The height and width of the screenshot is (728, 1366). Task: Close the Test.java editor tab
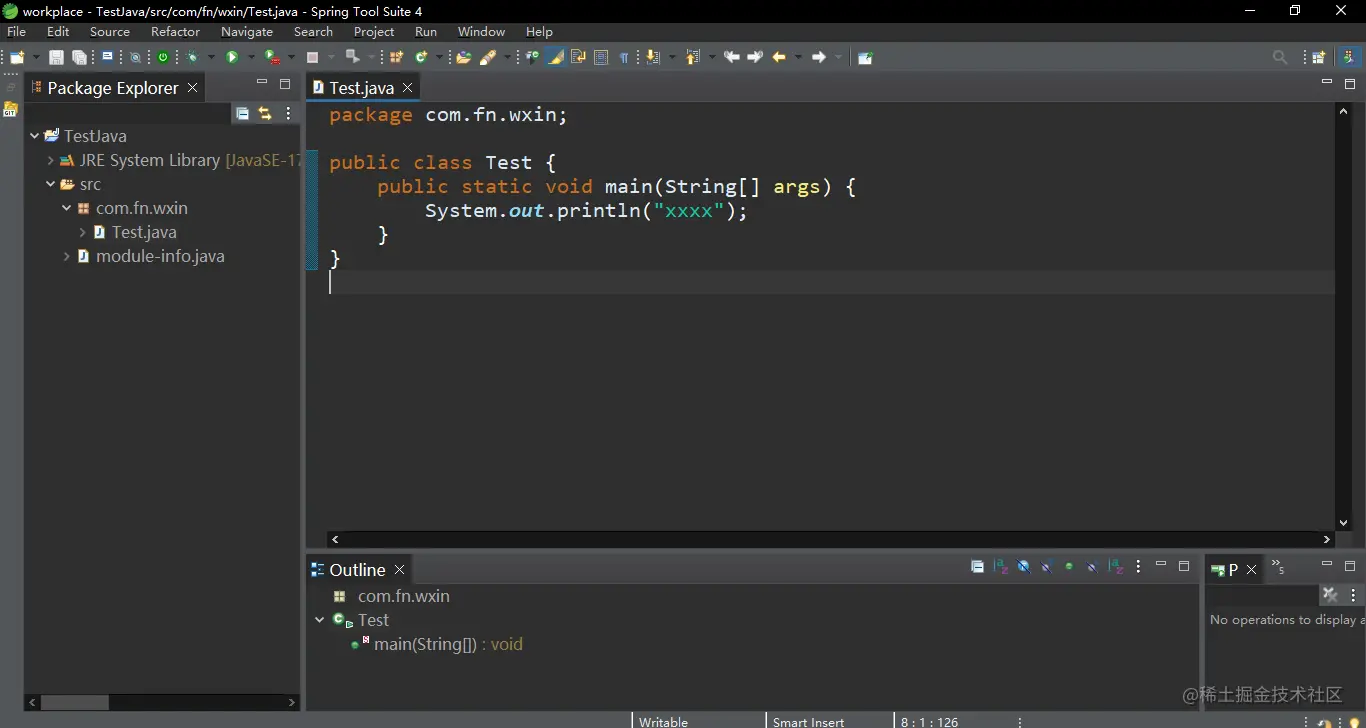(408, 88)
